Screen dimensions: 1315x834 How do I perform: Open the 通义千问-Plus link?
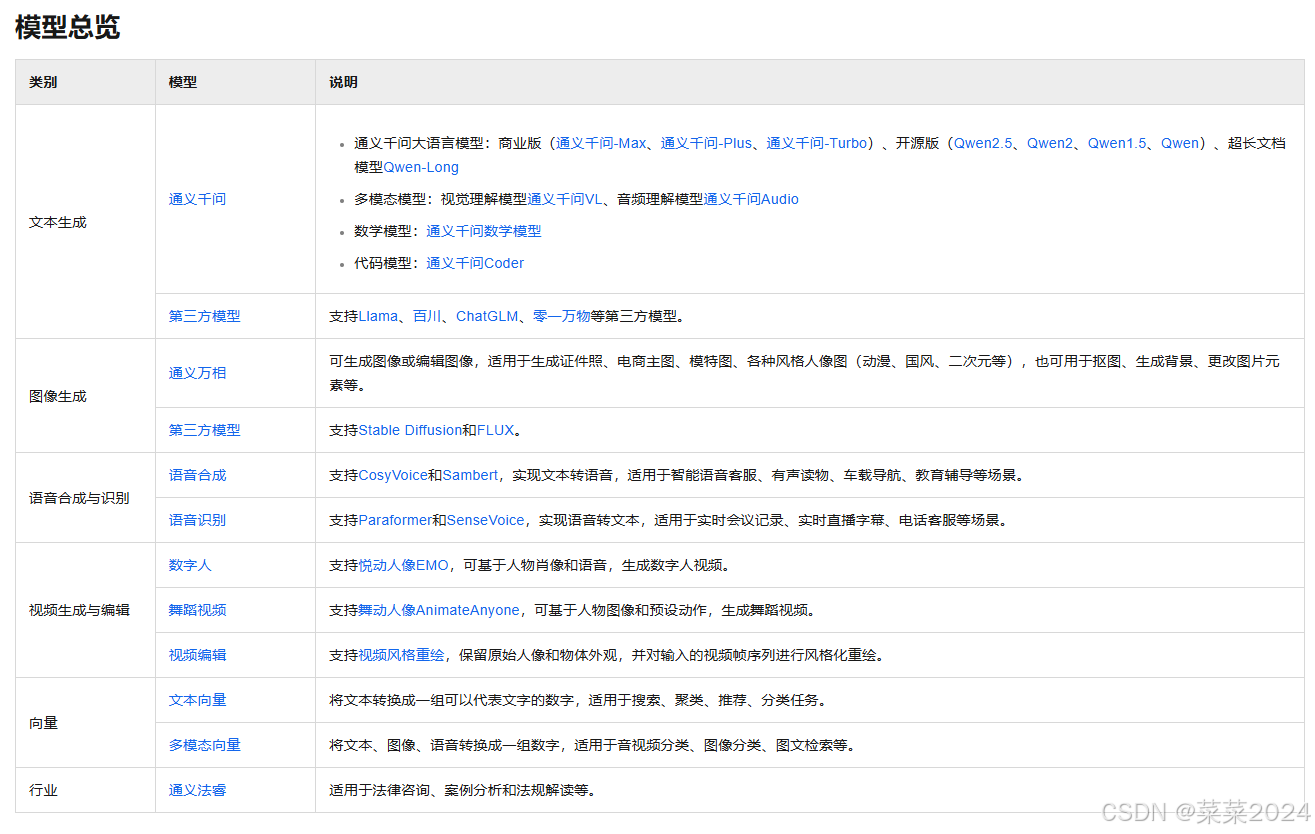pyautogui.click(x=706, y=143)
